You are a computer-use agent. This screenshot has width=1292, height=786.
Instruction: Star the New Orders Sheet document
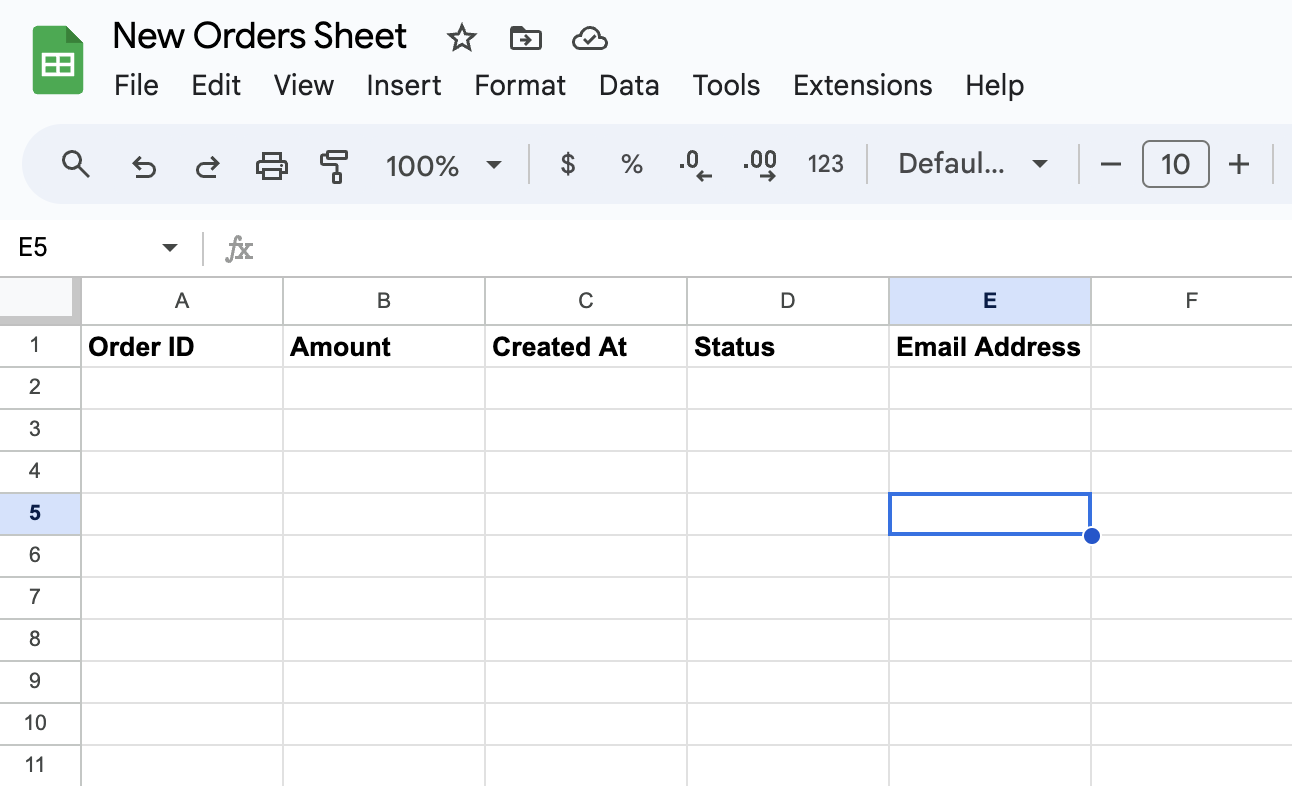(461, 38)
